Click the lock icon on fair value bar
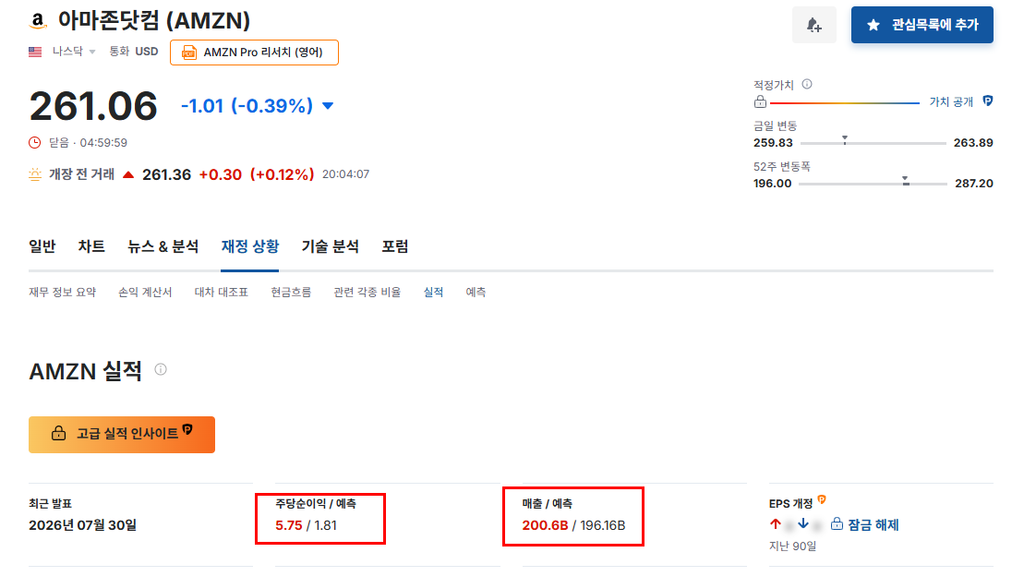1024x587 pixels. (760, 102)
